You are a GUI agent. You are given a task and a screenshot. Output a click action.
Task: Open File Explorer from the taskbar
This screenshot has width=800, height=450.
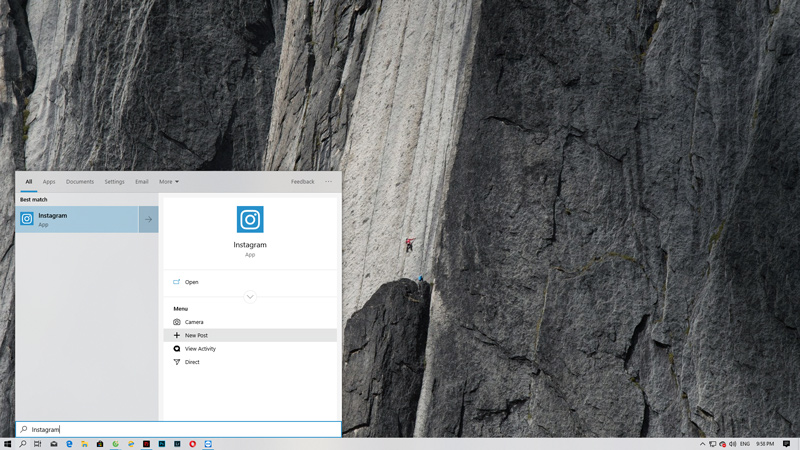[84, 443]
